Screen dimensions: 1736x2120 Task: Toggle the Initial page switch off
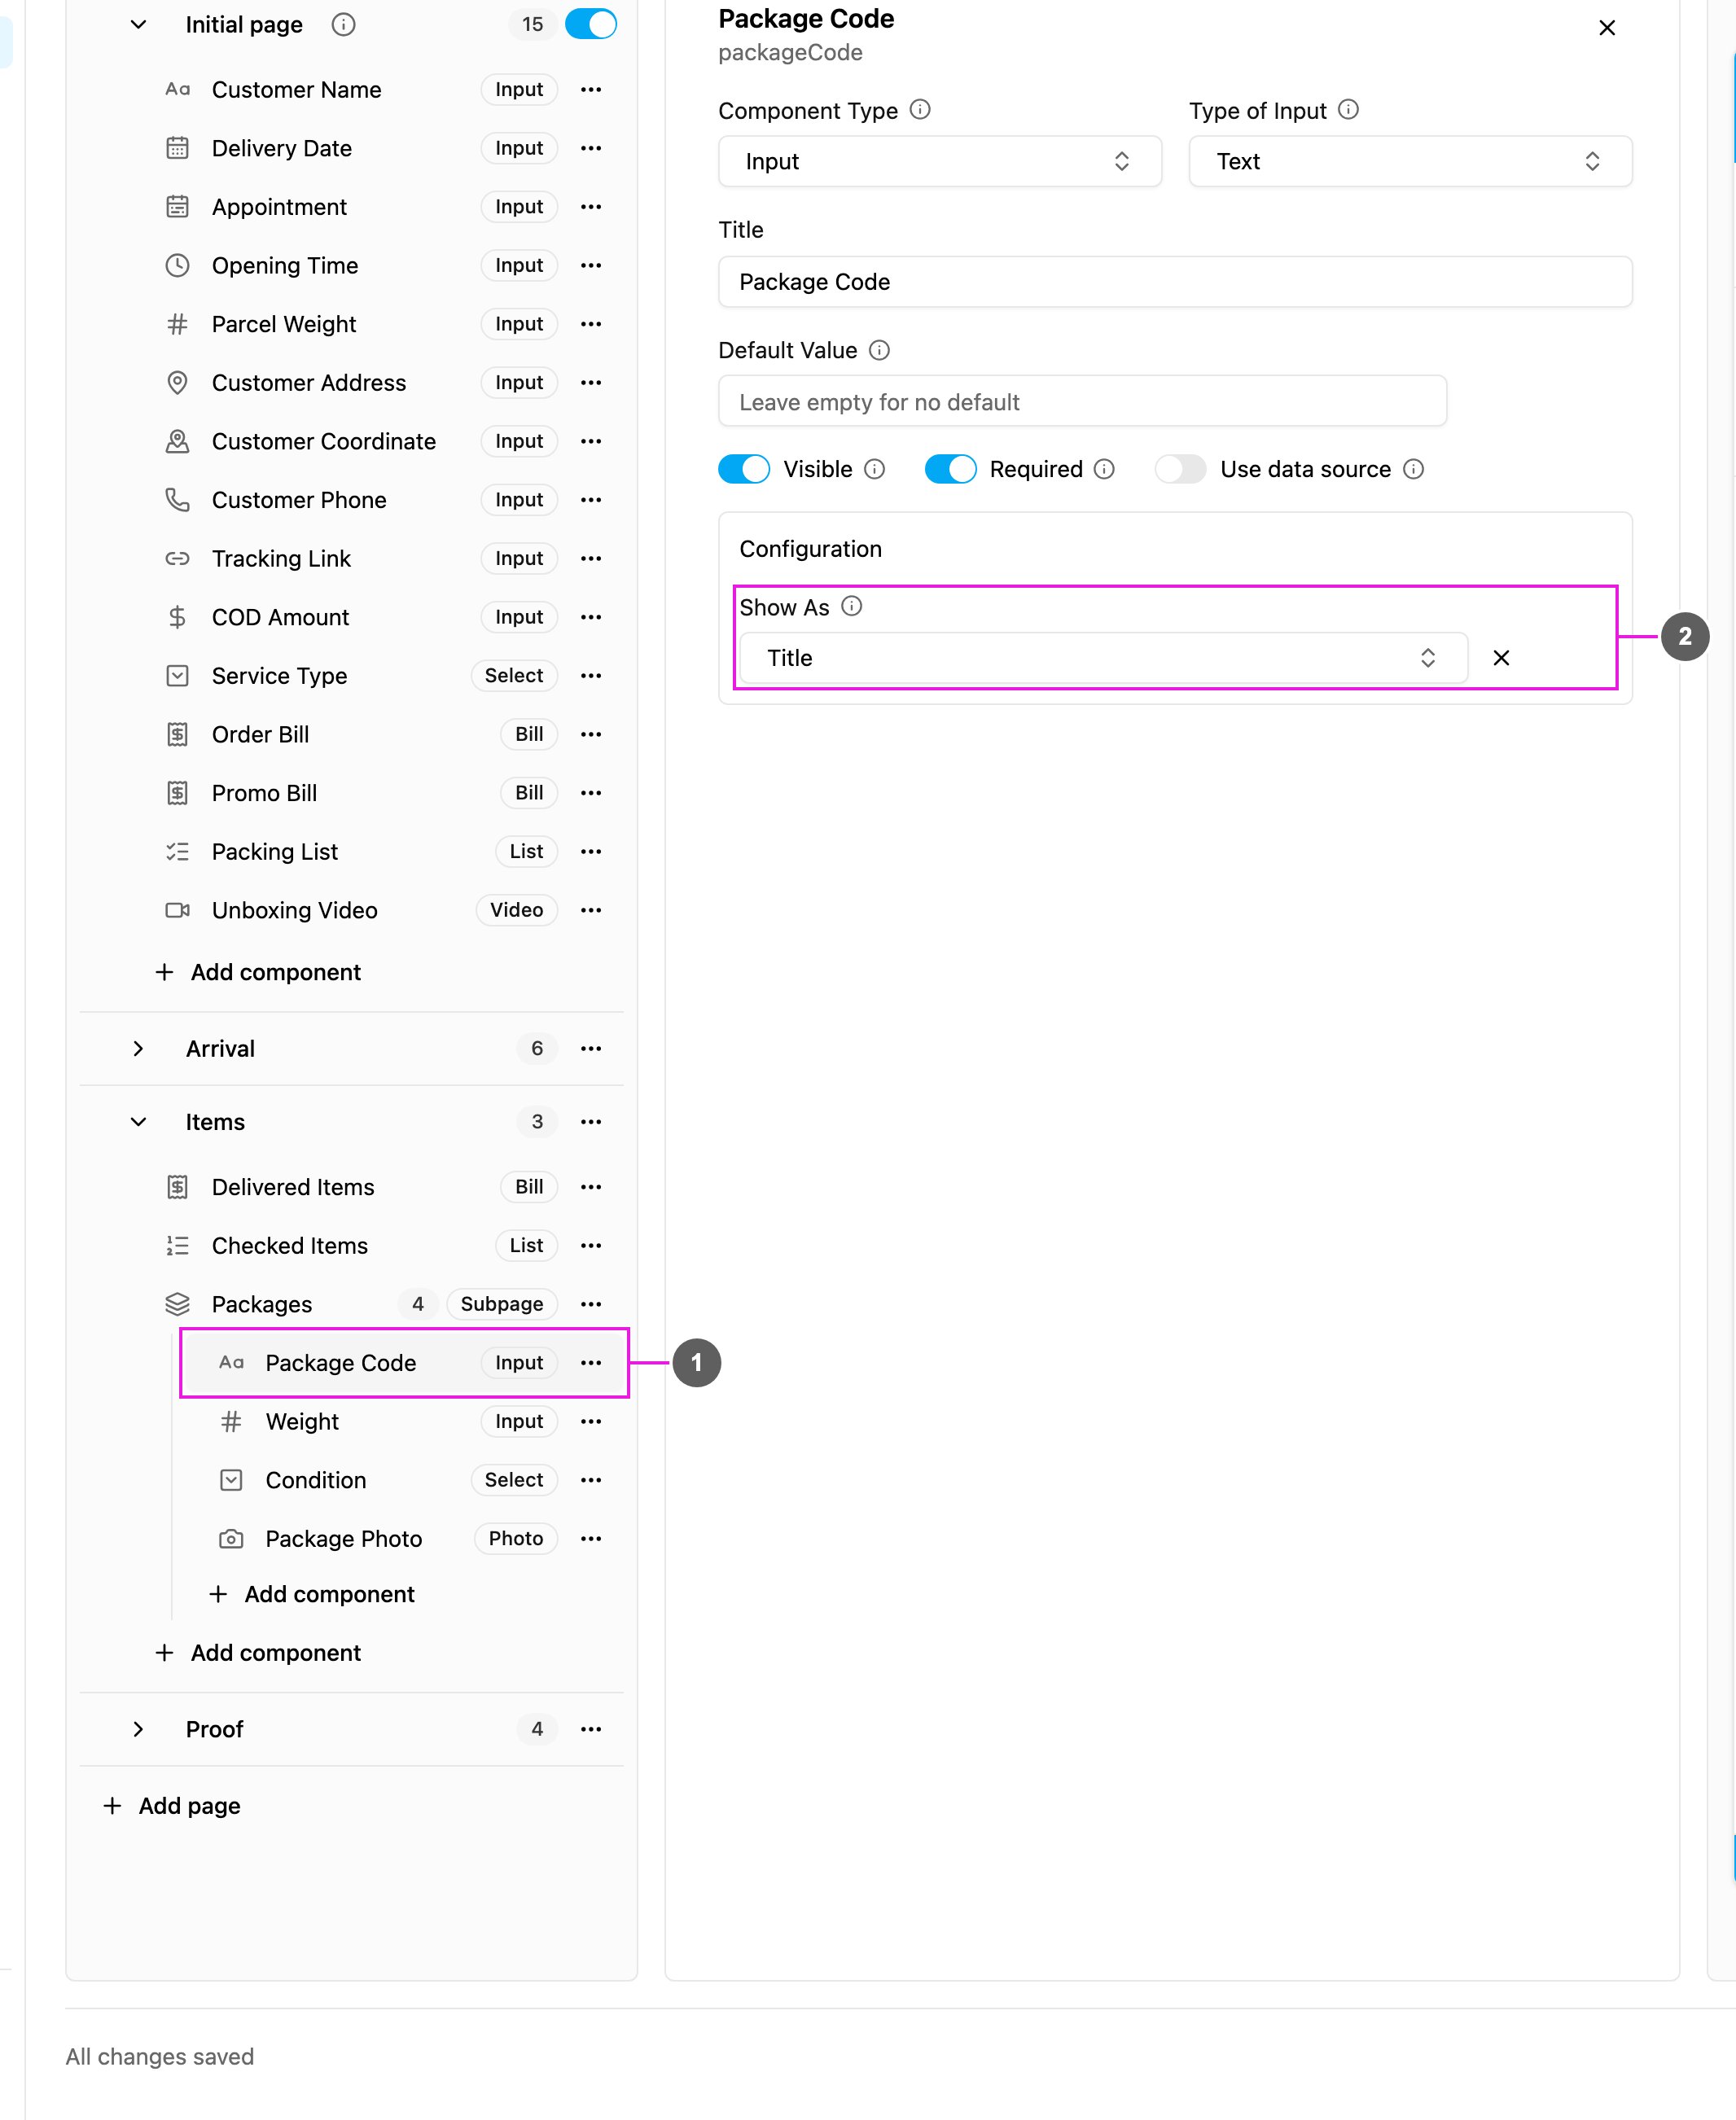[x=591, y=25]
